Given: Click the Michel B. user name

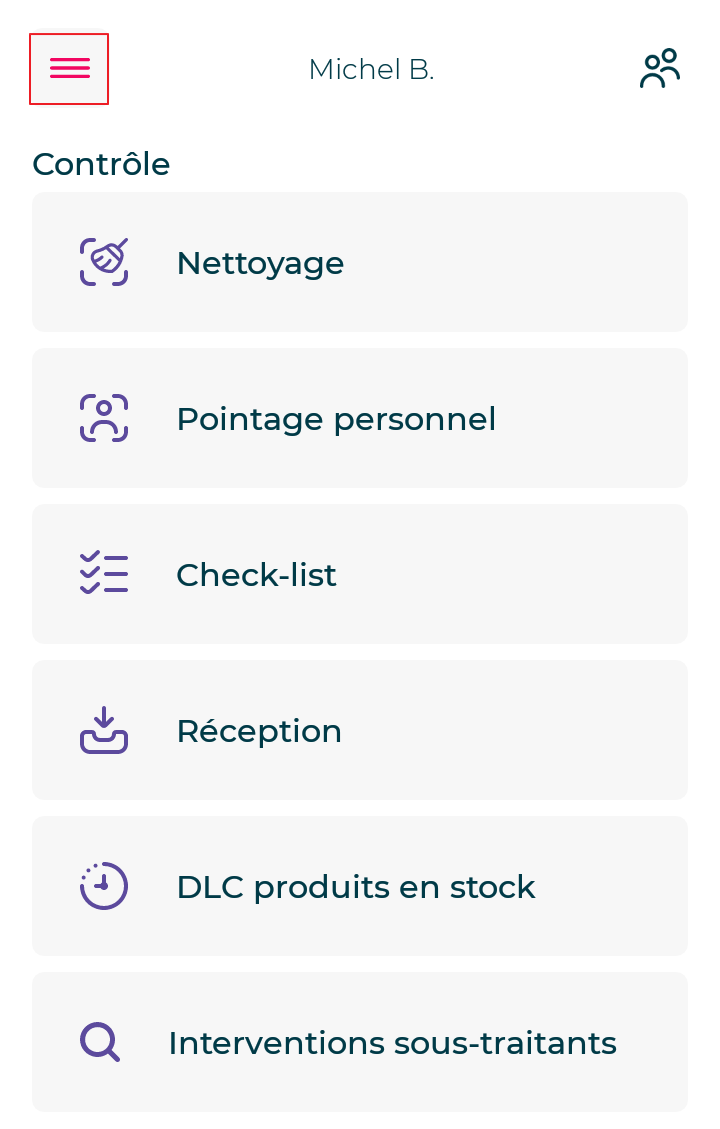Looking at the screenshot, I should [371, 69].
